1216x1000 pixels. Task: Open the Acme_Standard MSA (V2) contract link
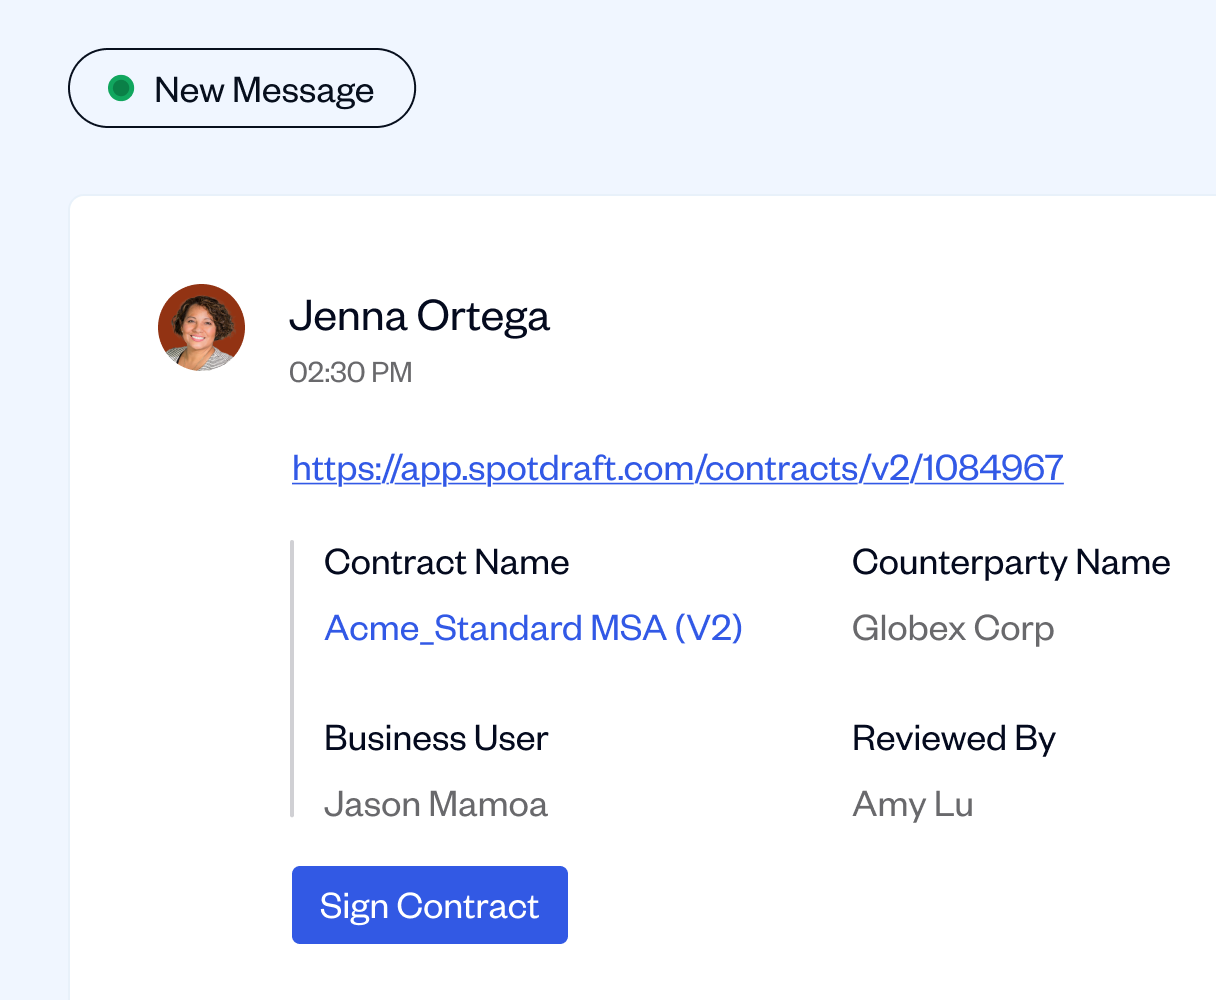click(x=533, y=628)
